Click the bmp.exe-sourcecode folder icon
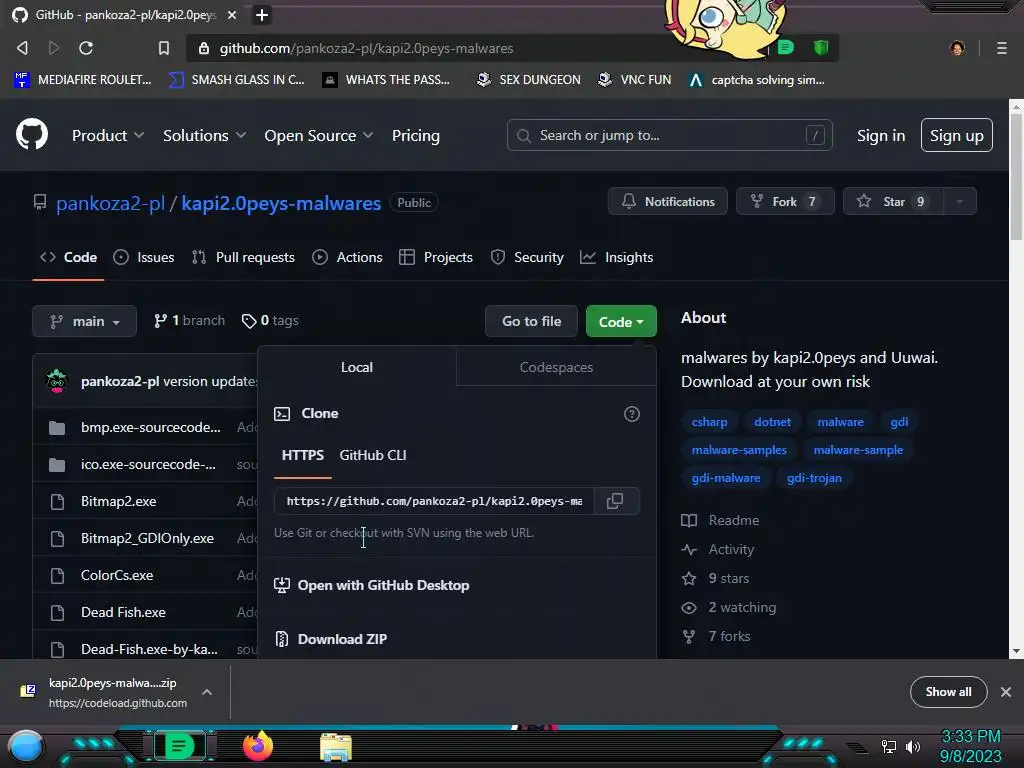 click(x=57, y=428)
